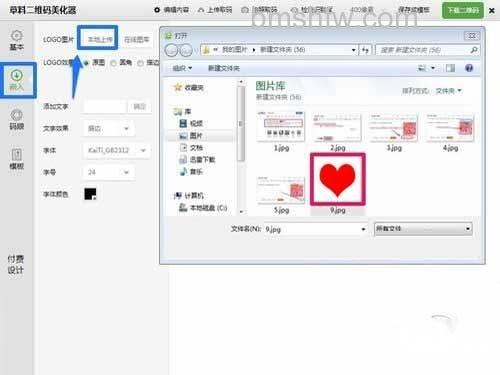The height and width of the screenshot is (375, 500).
Task: Select the 描边 stroke LOGO effect radio
Action: point(140,63)
